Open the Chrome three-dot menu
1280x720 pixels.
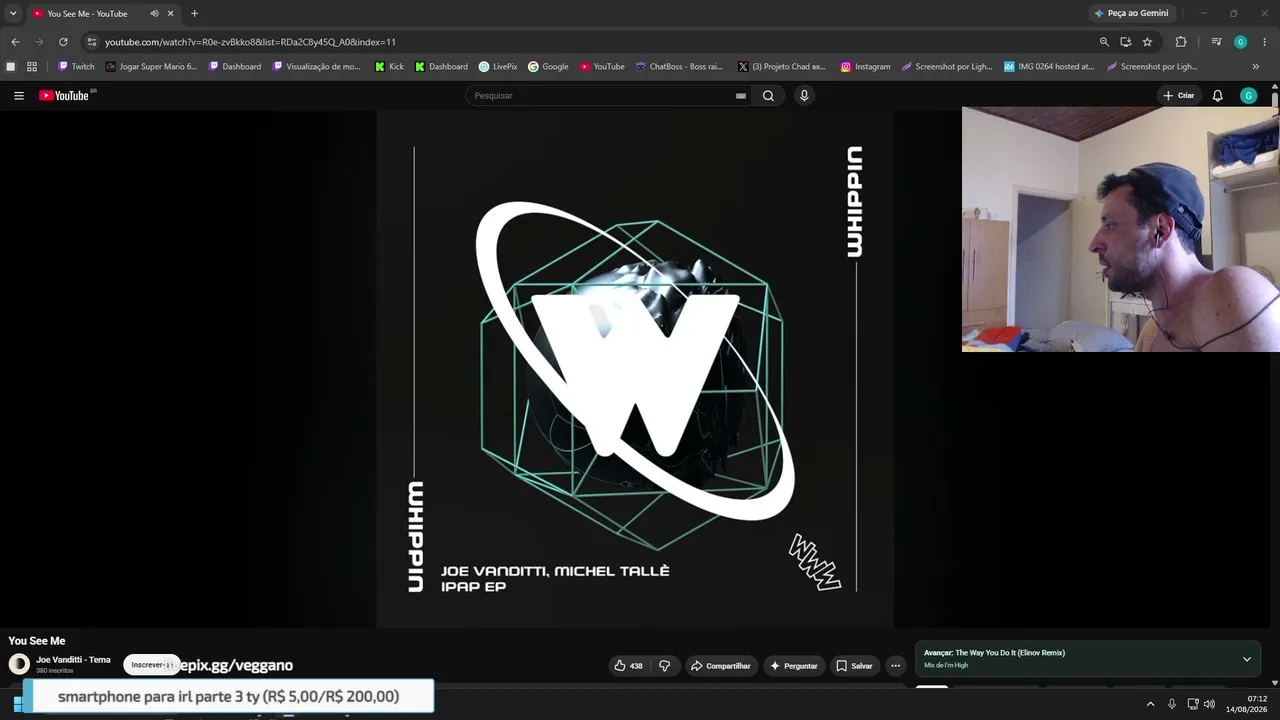pos(1264,42)
